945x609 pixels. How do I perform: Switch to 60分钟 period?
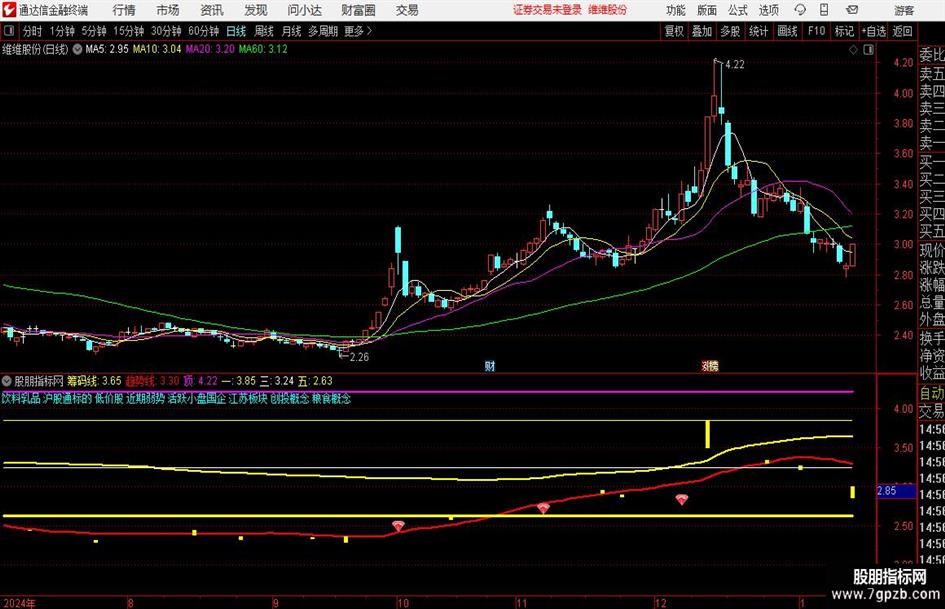203,31
